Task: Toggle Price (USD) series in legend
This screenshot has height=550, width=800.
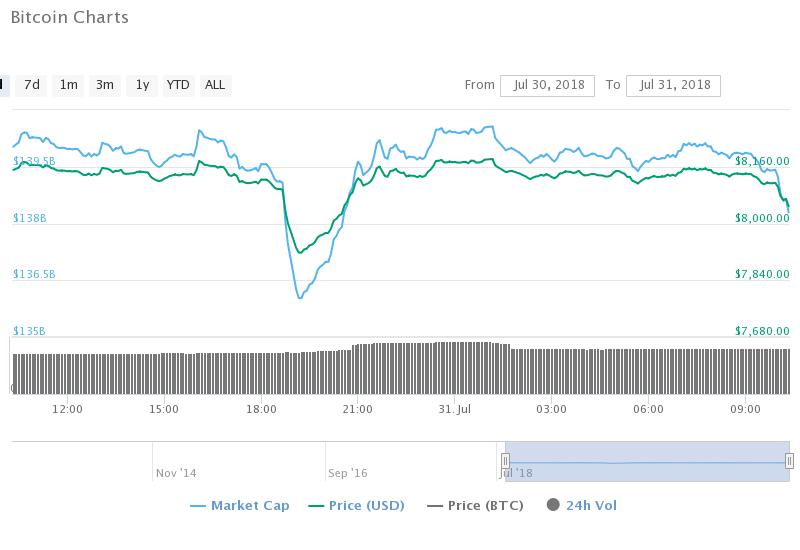Action: 357,506
